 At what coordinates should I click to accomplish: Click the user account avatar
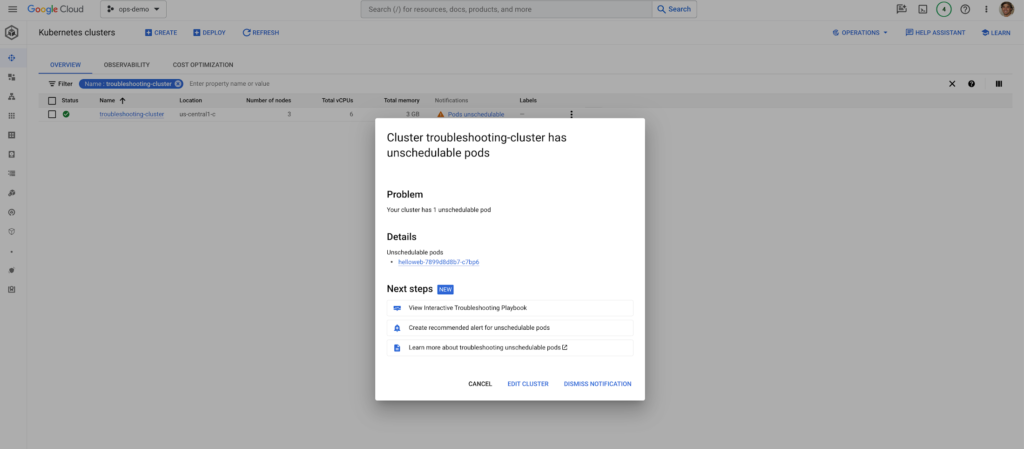(x=1008, y=9)
